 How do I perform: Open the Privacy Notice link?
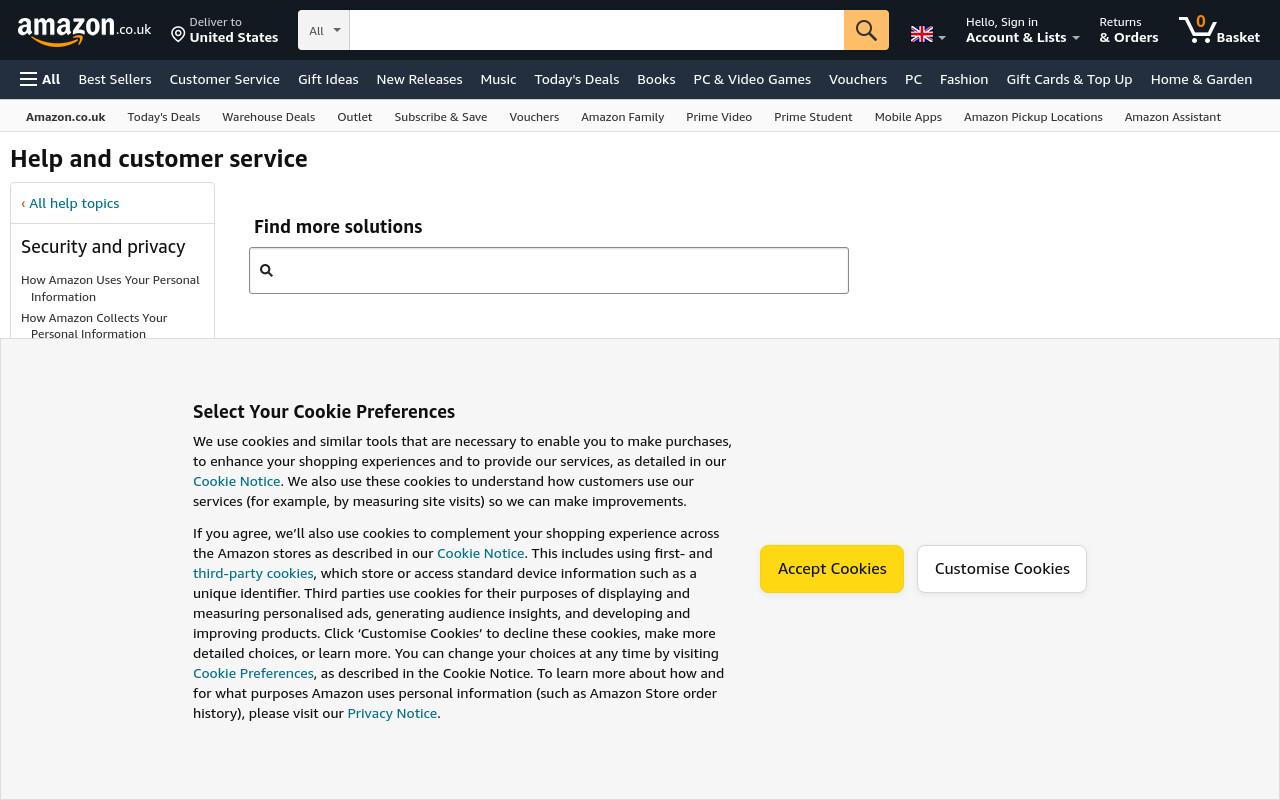tap(392, 713)
